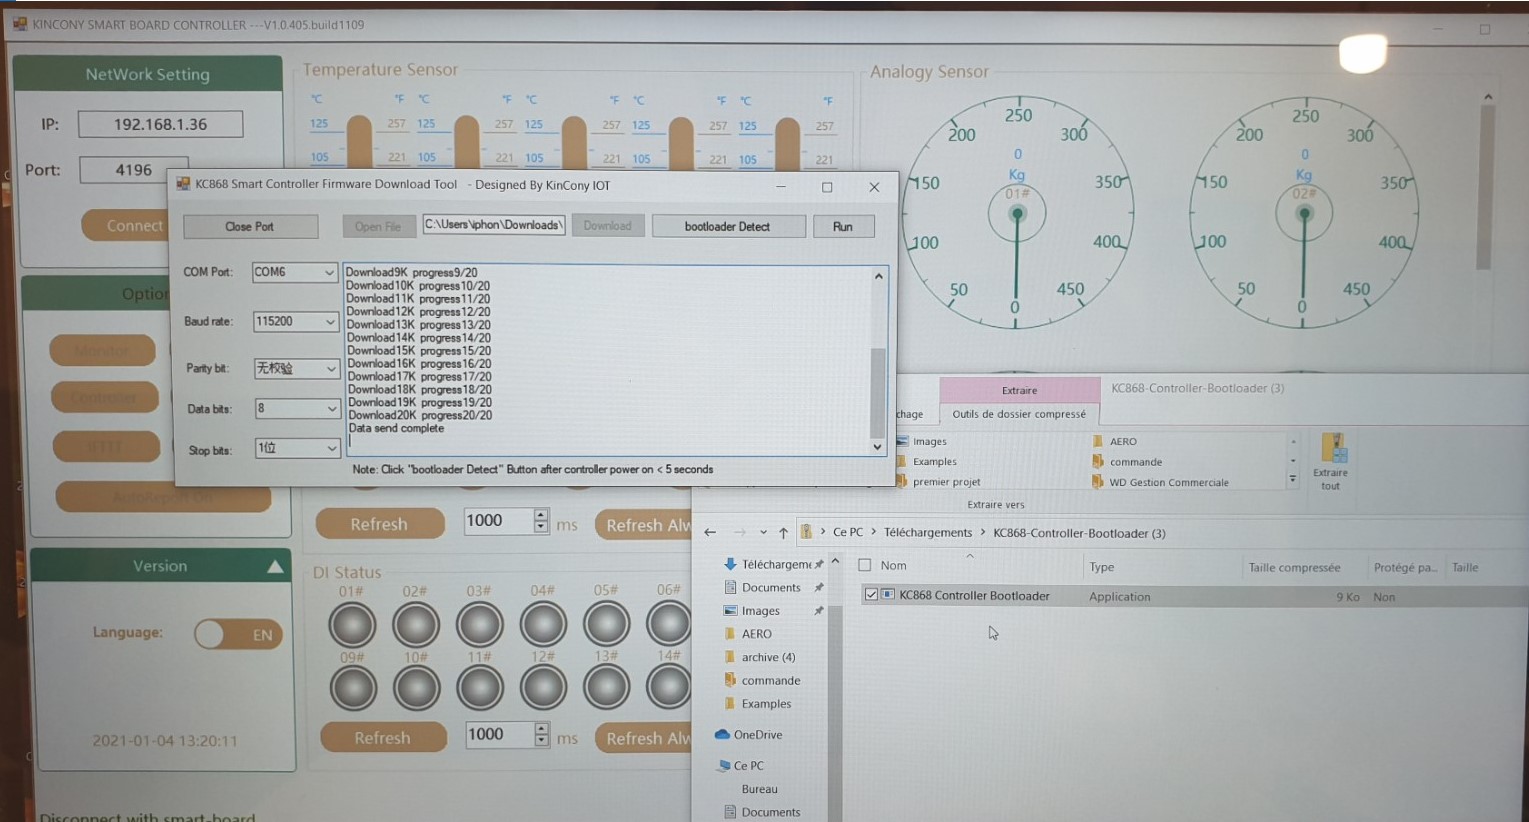Image resolution: width=1529 pixels, height=822 pixels.
Task: Navigate up one folder level arrow
Action: 783,533
